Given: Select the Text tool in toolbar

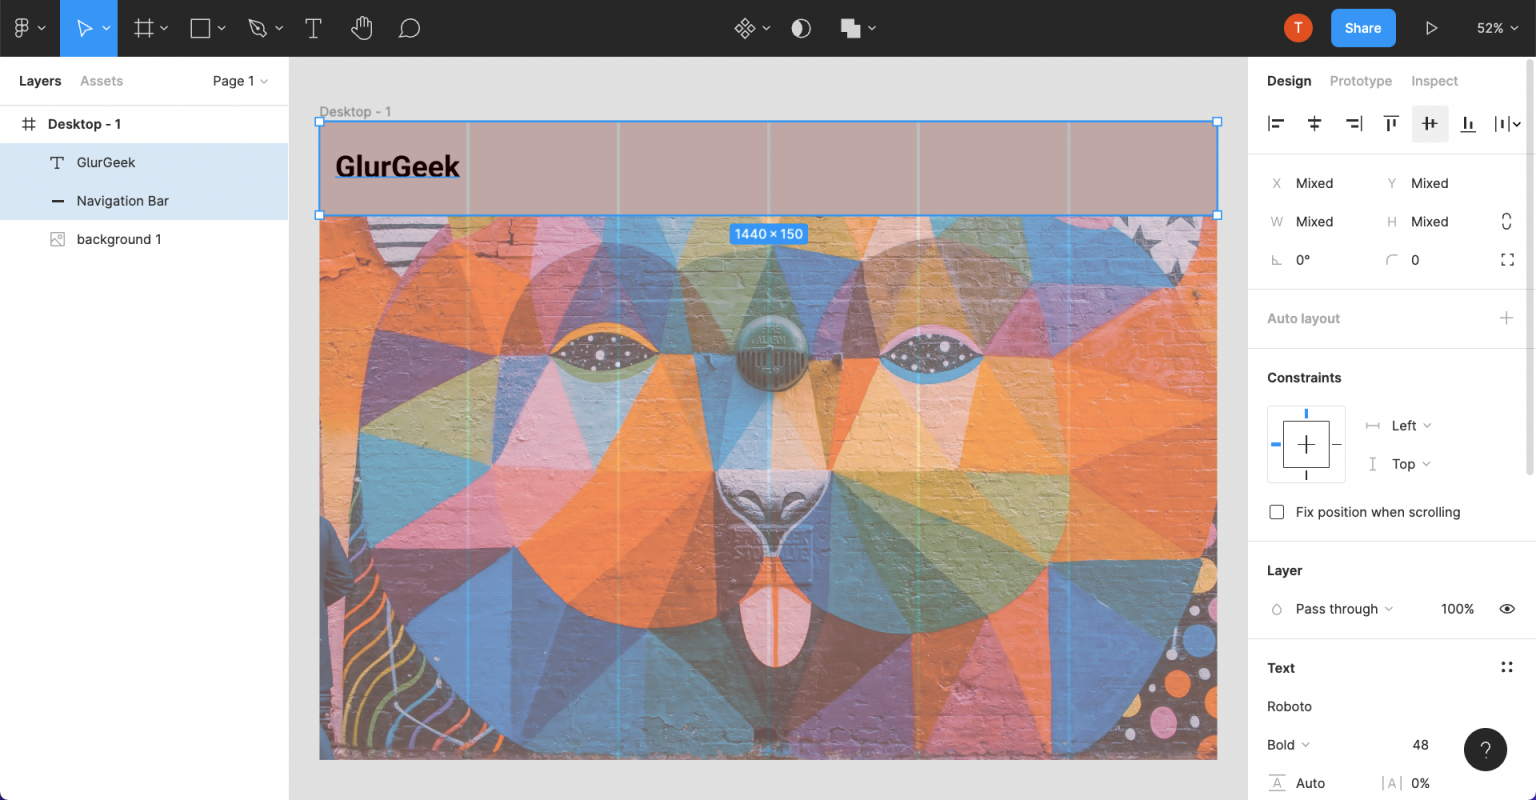Looking at the screenshot, I should pyautogui.click(x=313, y=28).
